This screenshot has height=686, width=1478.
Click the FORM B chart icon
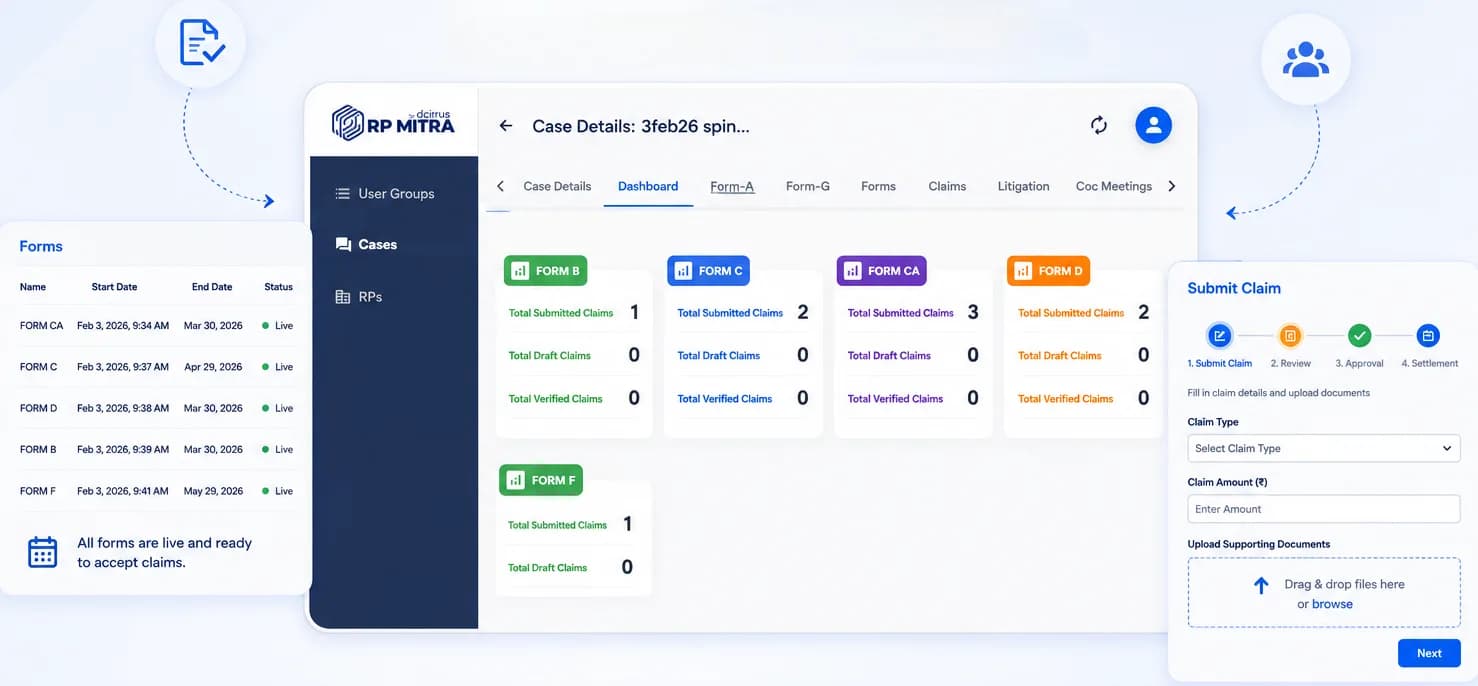pyautogui.click(x=520, y=271)
